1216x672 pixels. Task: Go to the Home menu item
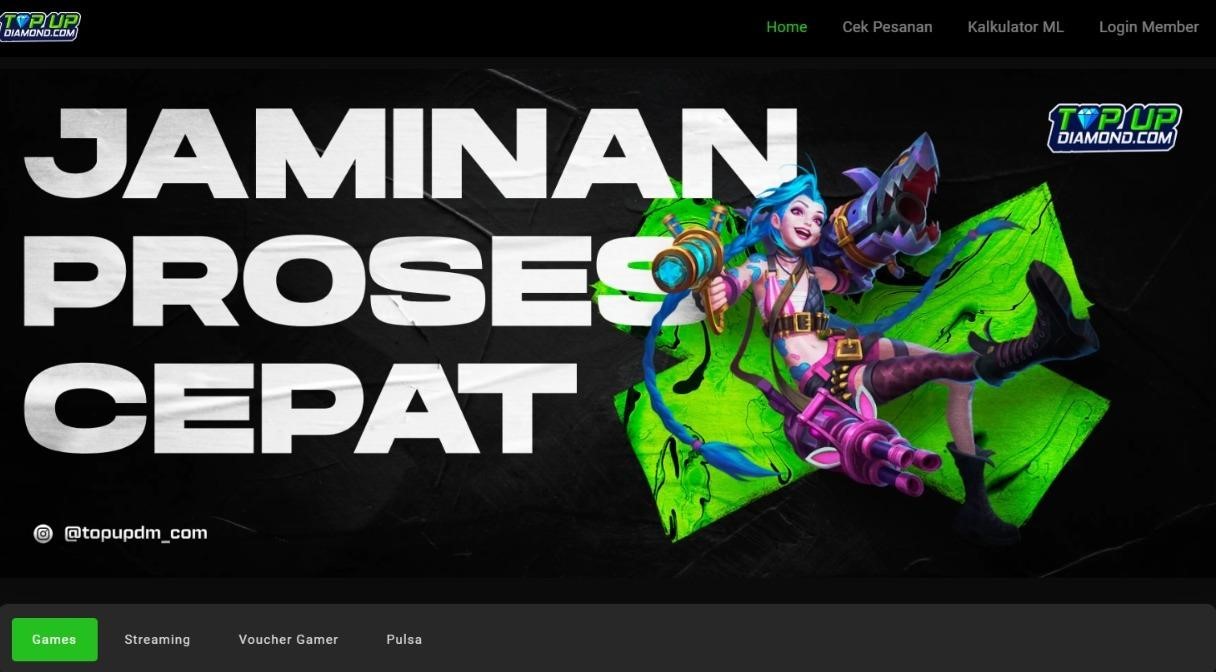click(x=786, y=27)
